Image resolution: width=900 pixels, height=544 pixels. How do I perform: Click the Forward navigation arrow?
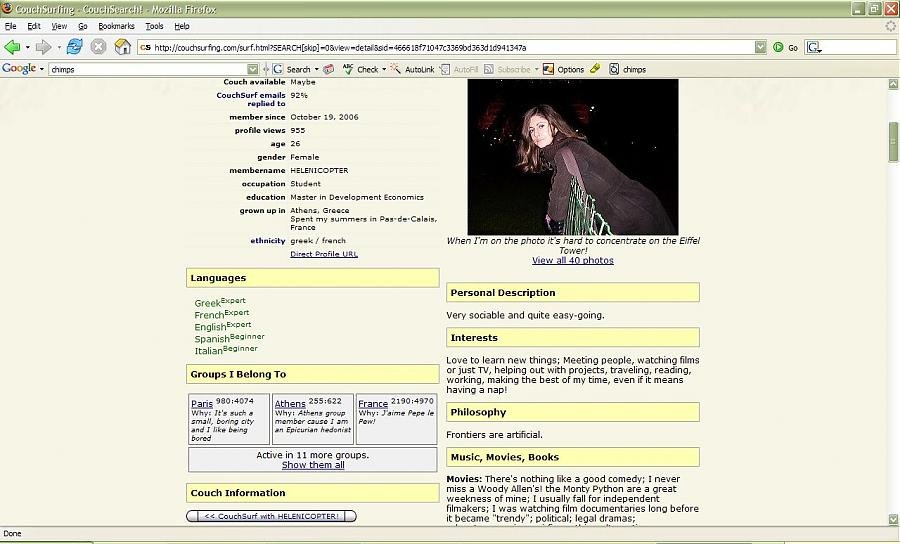(x=43, y=47)
